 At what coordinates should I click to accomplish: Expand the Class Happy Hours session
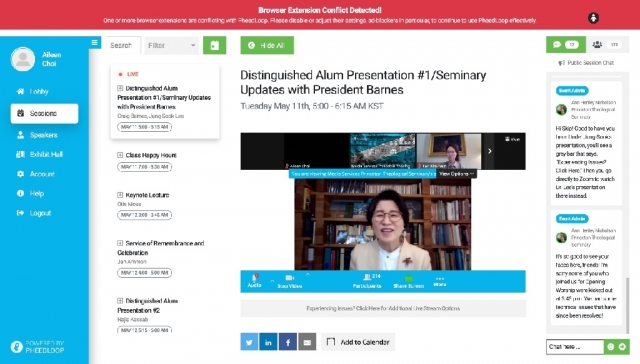click(120, 155)
